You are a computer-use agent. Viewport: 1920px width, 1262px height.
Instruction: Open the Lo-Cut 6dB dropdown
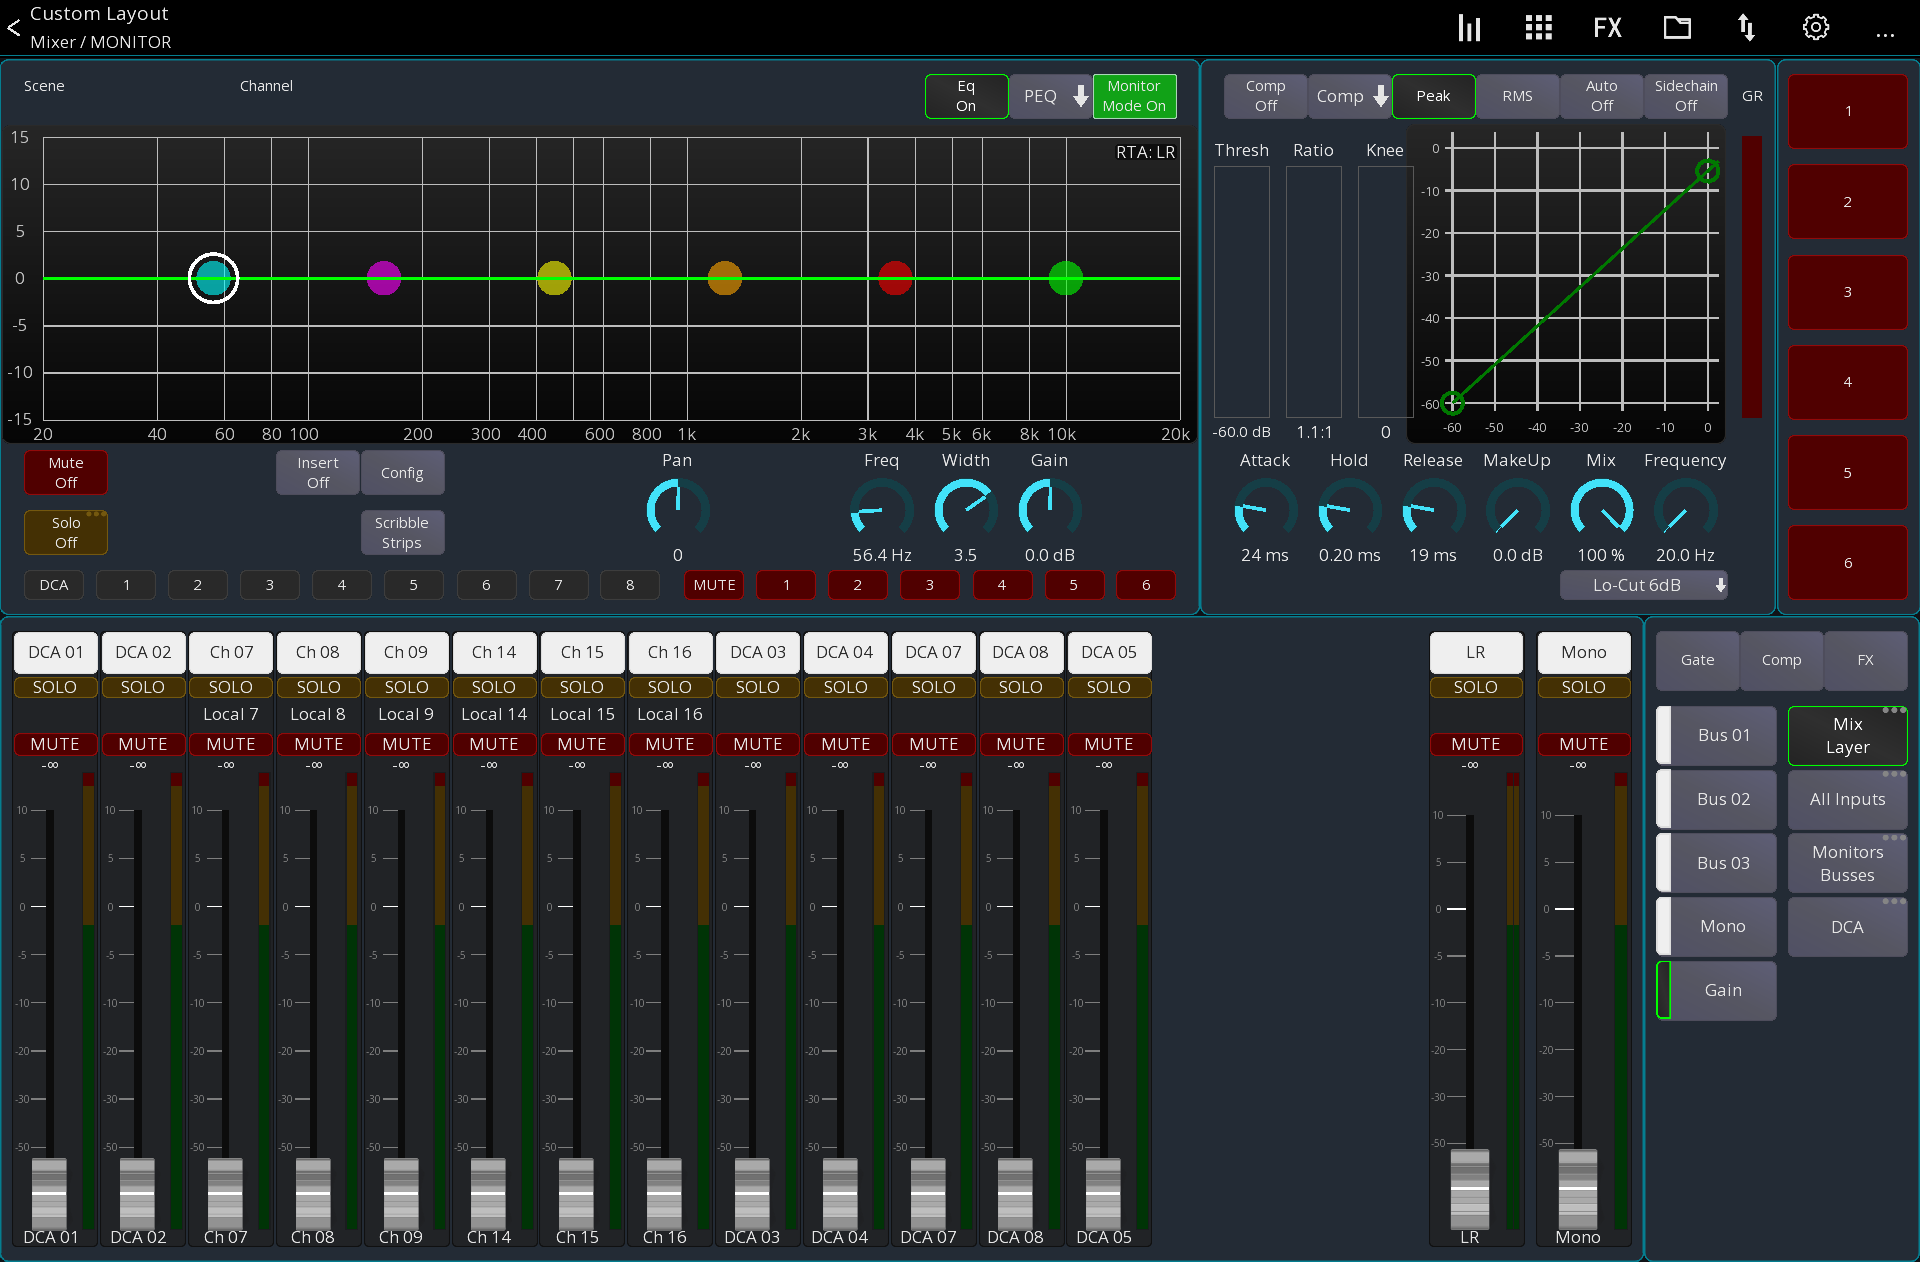click(x=1644, y=585)
